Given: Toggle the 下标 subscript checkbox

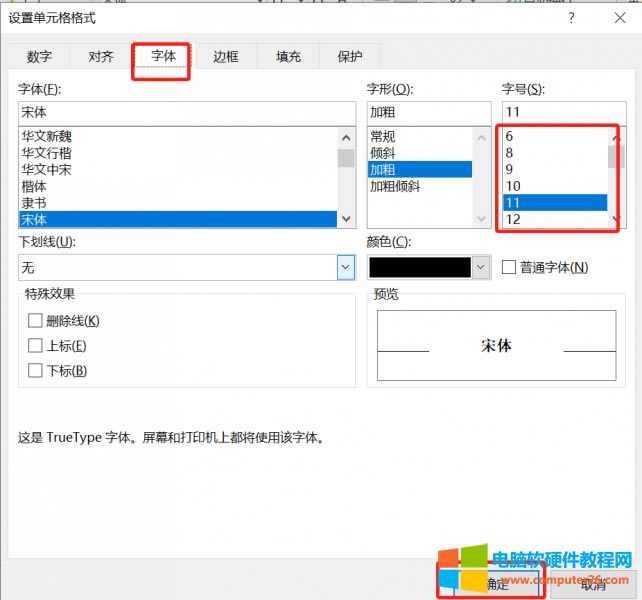Looking at the screenshot, I should click(x=35, y=371).
